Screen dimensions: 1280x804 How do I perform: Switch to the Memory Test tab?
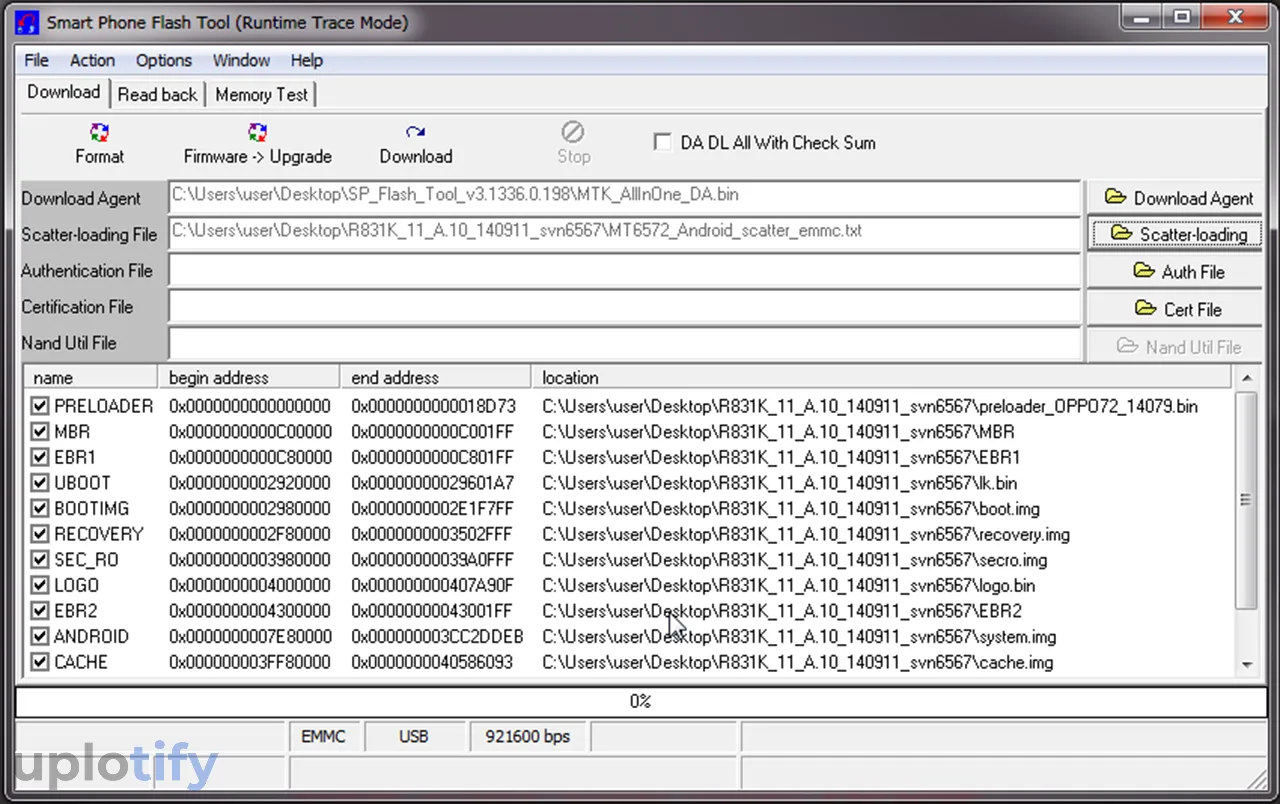pos(262,95)
